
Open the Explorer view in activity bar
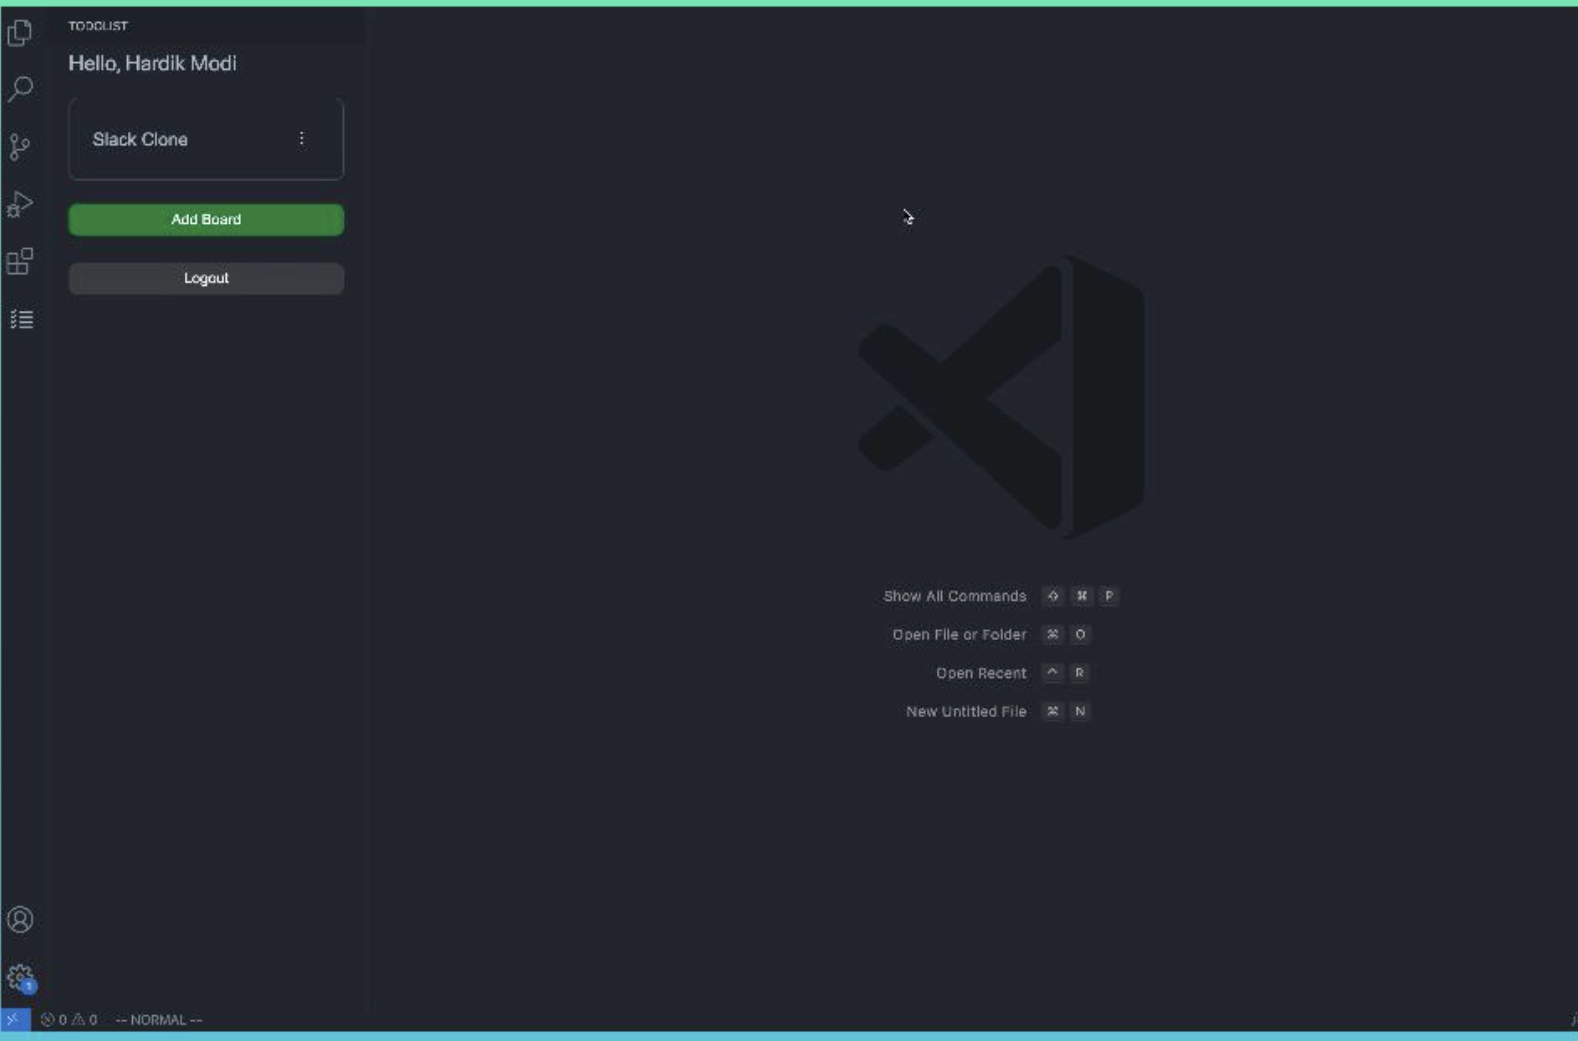tap(20, 33)
